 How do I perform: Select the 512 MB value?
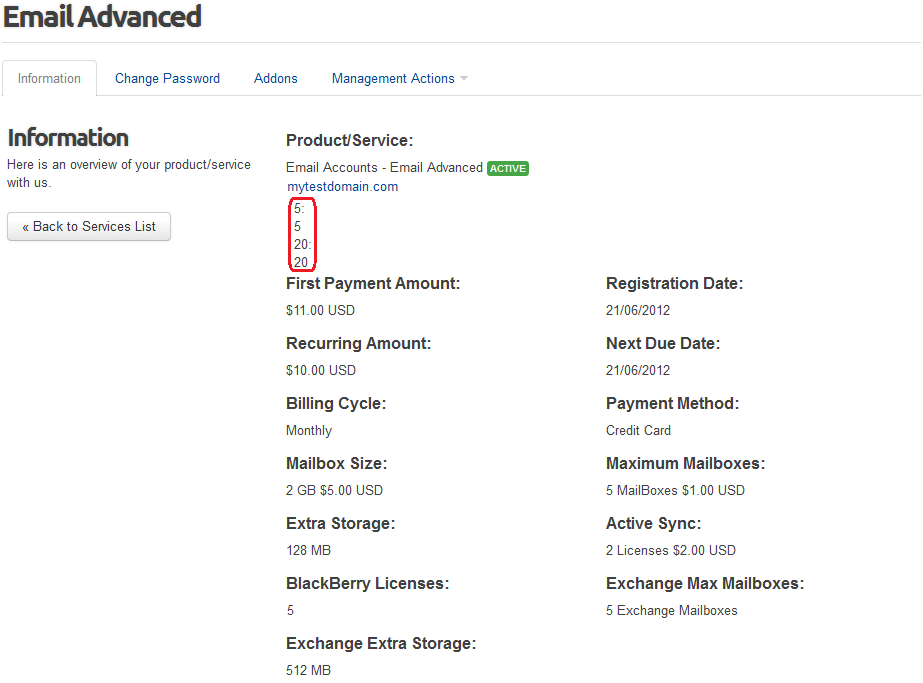click(x=308, y=671)
